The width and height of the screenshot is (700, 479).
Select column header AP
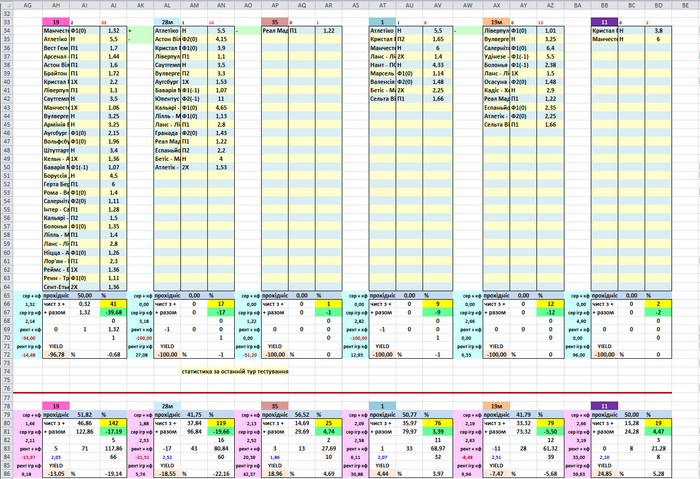[x=275, y=5]
